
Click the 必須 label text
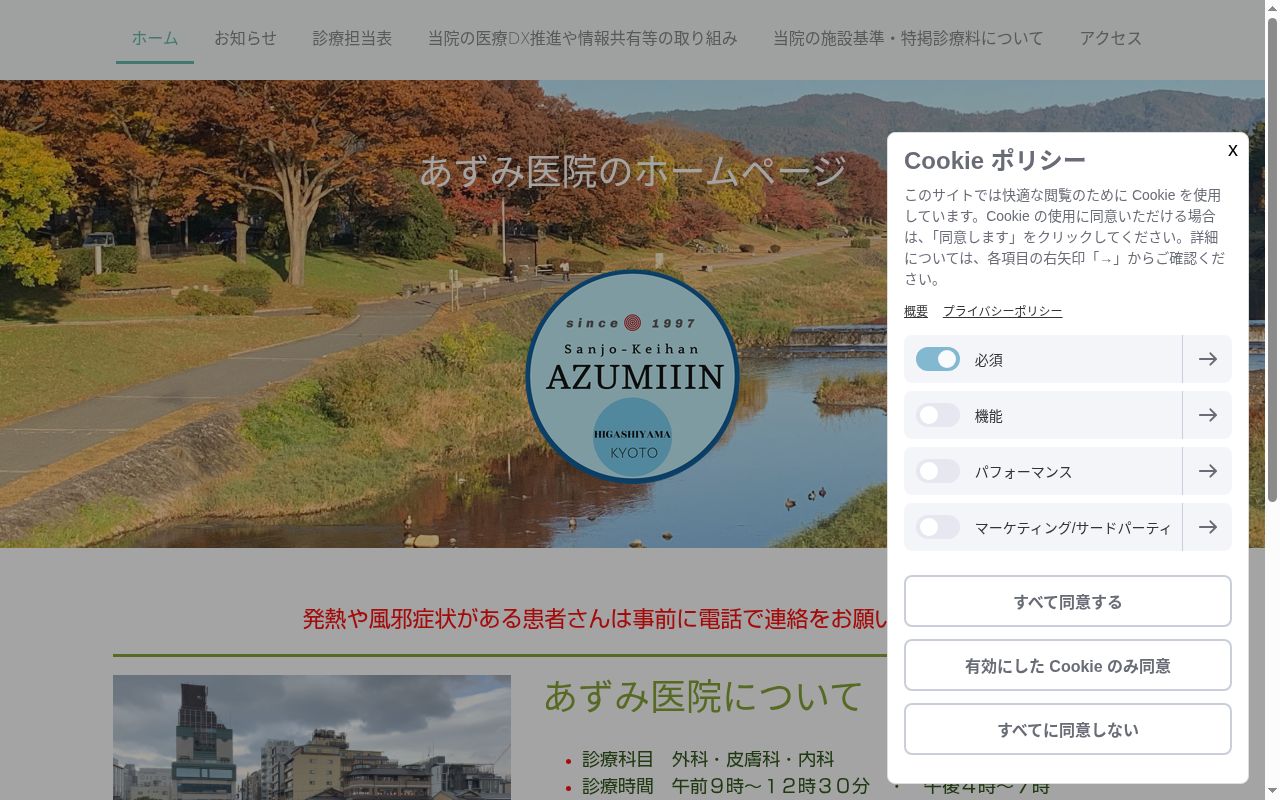click(x=989, y=360)
